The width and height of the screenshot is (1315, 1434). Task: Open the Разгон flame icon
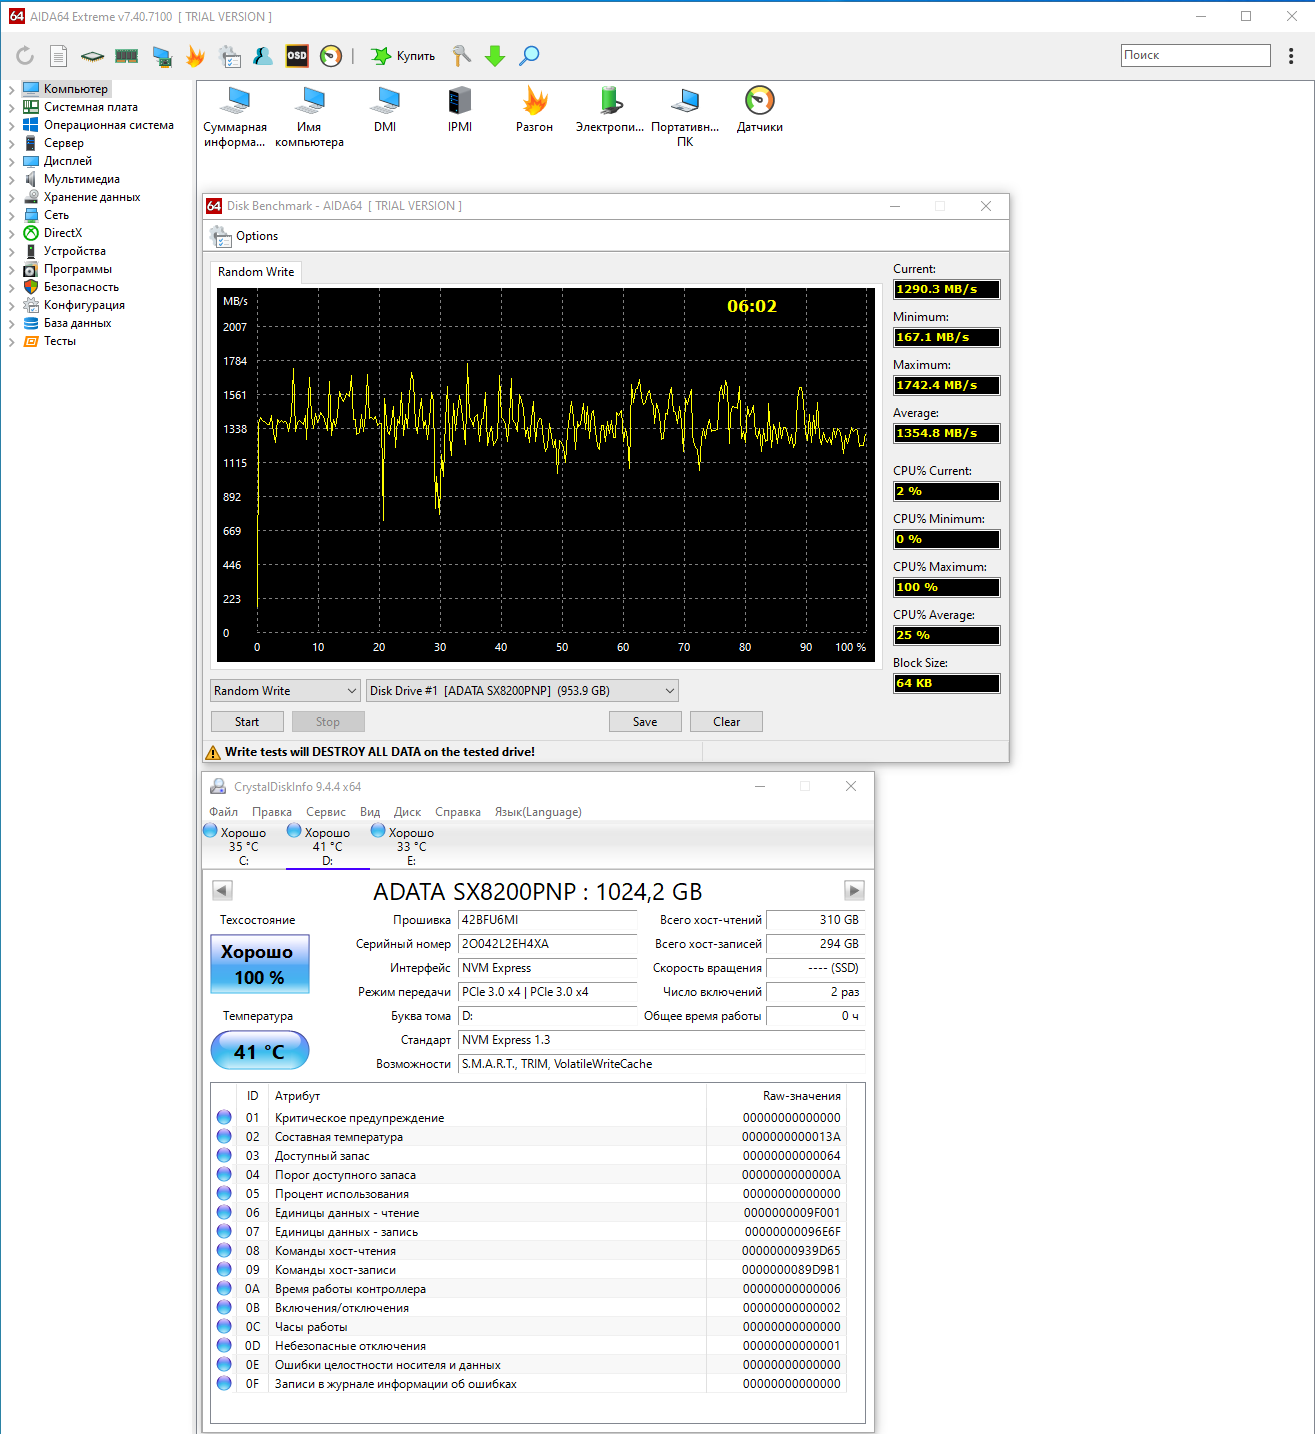click(x=535, y=110)
